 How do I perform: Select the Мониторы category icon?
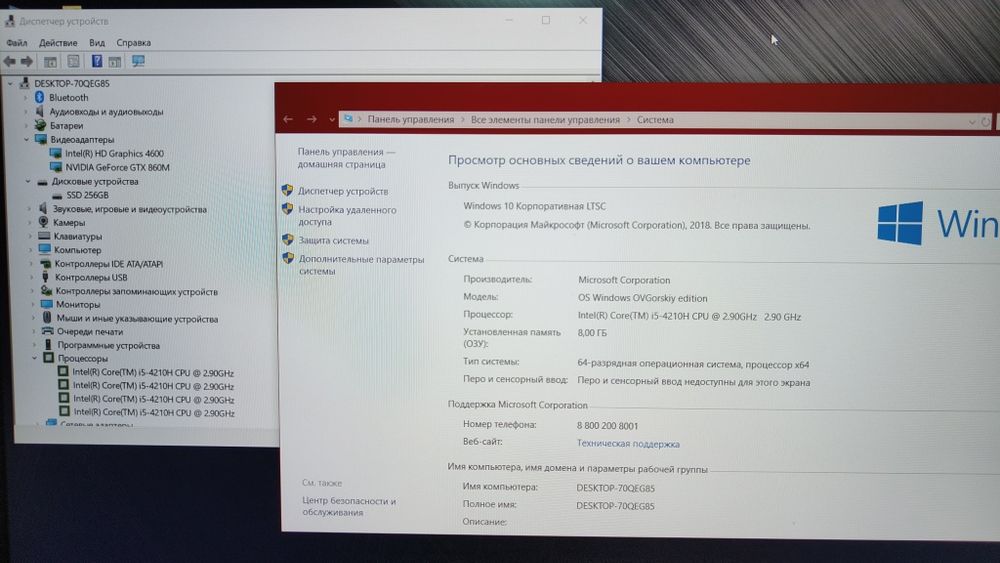pyautogui.click(x=47, y=305)
